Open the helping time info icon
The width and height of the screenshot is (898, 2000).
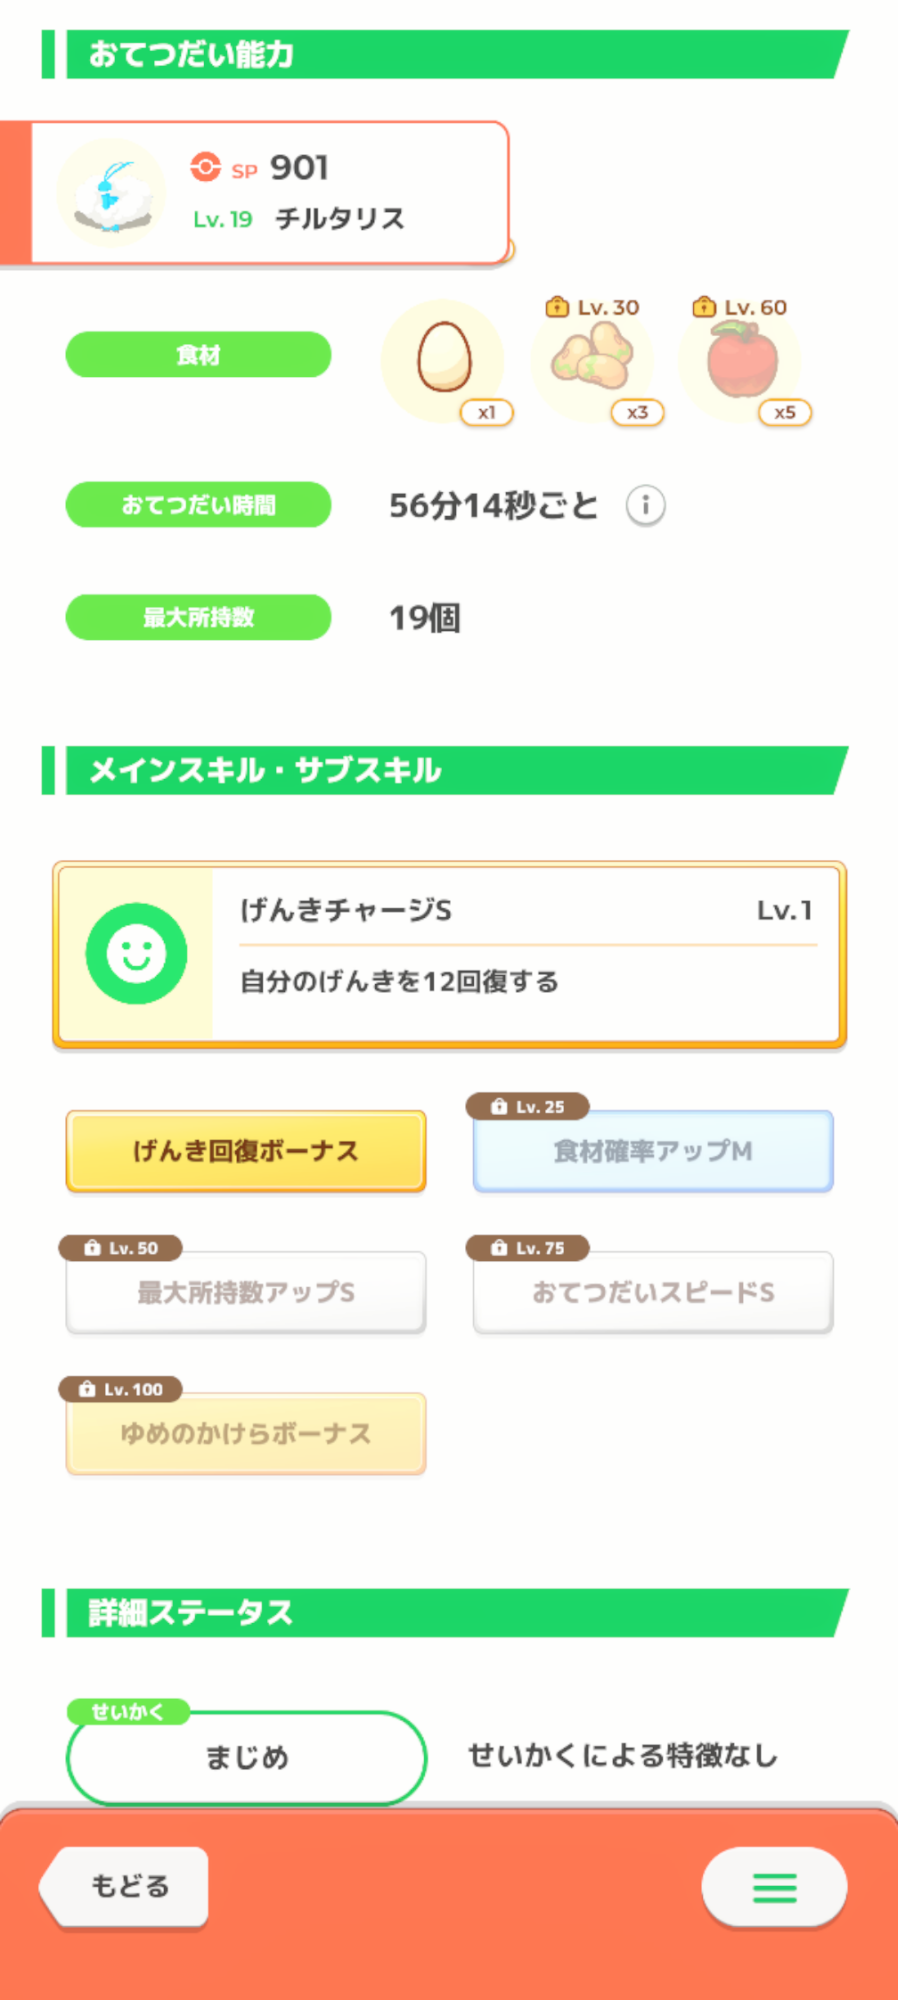(x=645, y=506)
